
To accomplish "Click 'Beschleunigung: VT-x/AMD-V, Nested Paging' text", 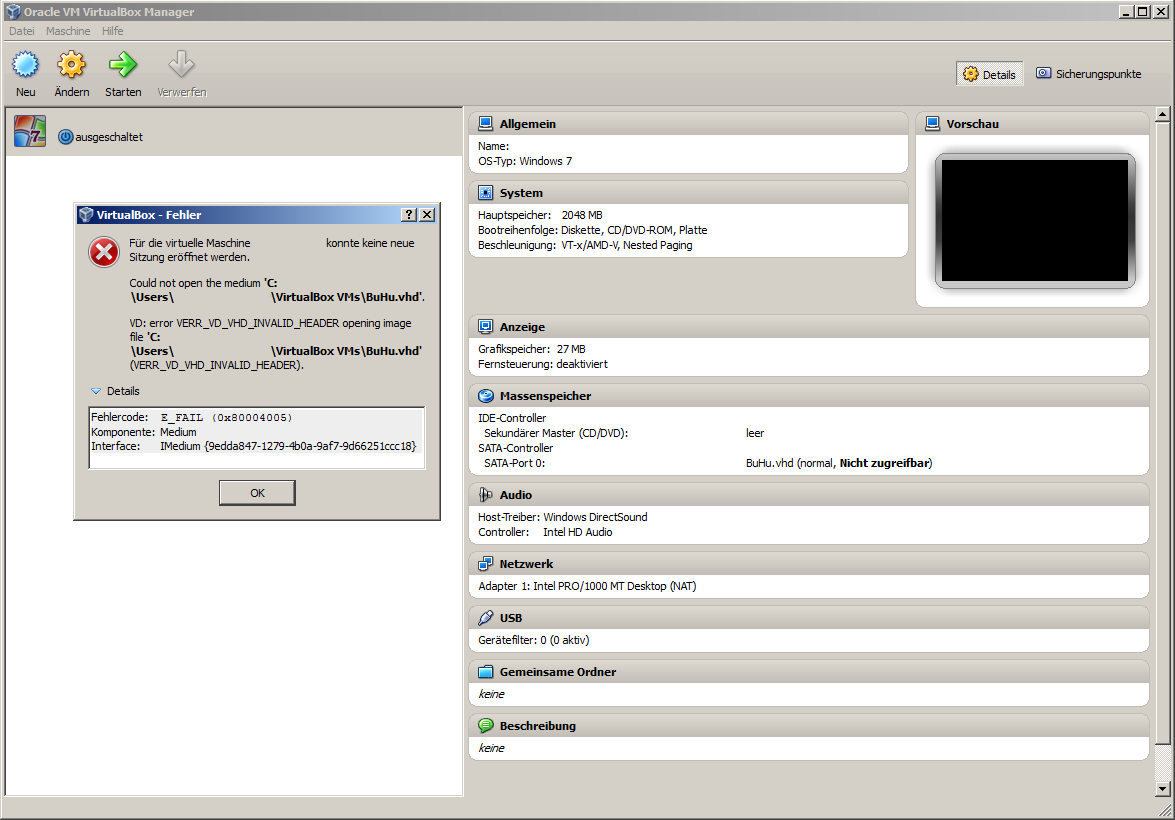I will pyautogui.click(x=585, y=245).
